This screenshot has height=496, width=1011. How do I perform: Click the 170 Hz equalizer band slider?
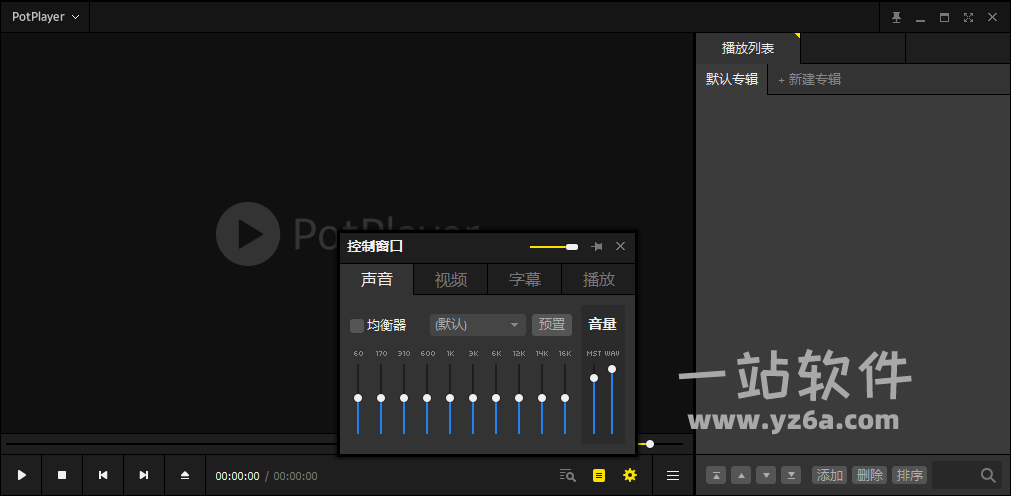click(381, 399)
